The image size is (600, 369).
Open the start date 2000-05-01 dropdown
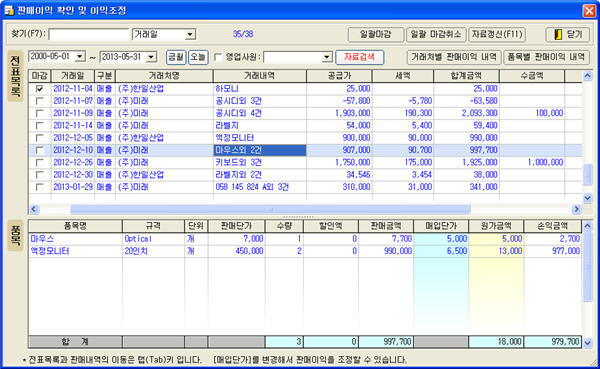[x=80, y=57]
